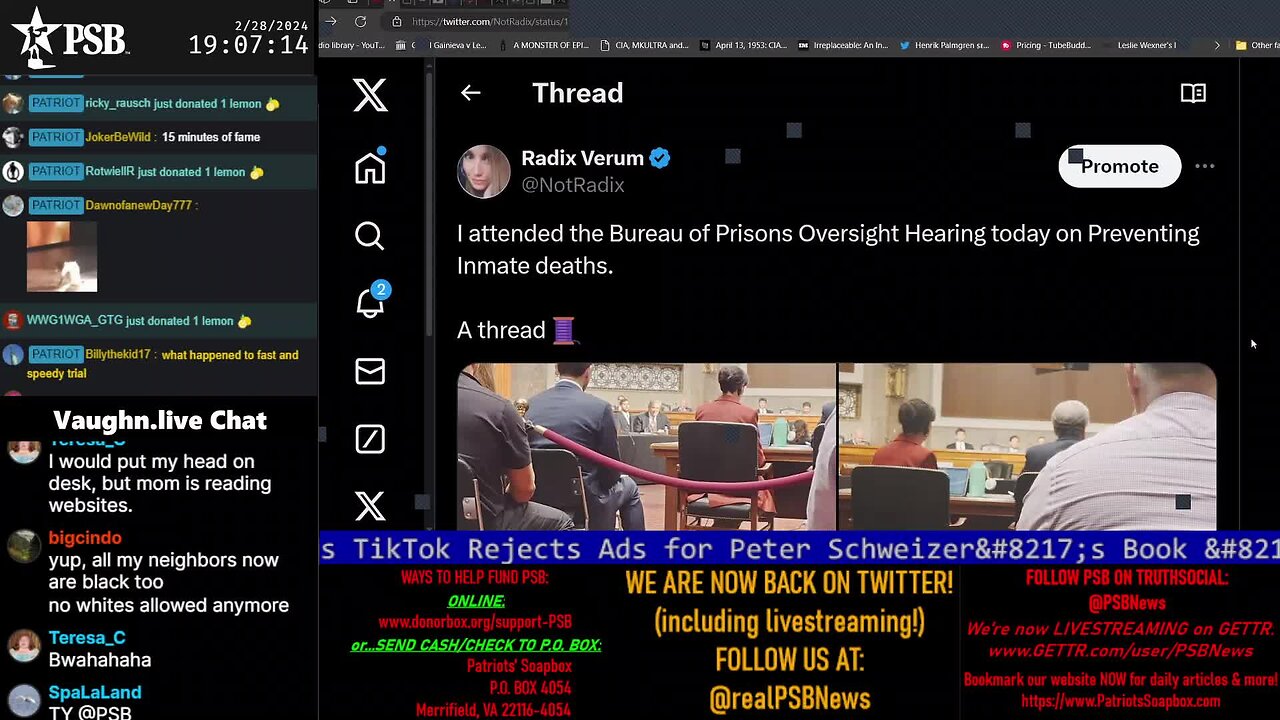Open the 'Irreplaceable: An In...' bookmark

[x=842, y=45]
